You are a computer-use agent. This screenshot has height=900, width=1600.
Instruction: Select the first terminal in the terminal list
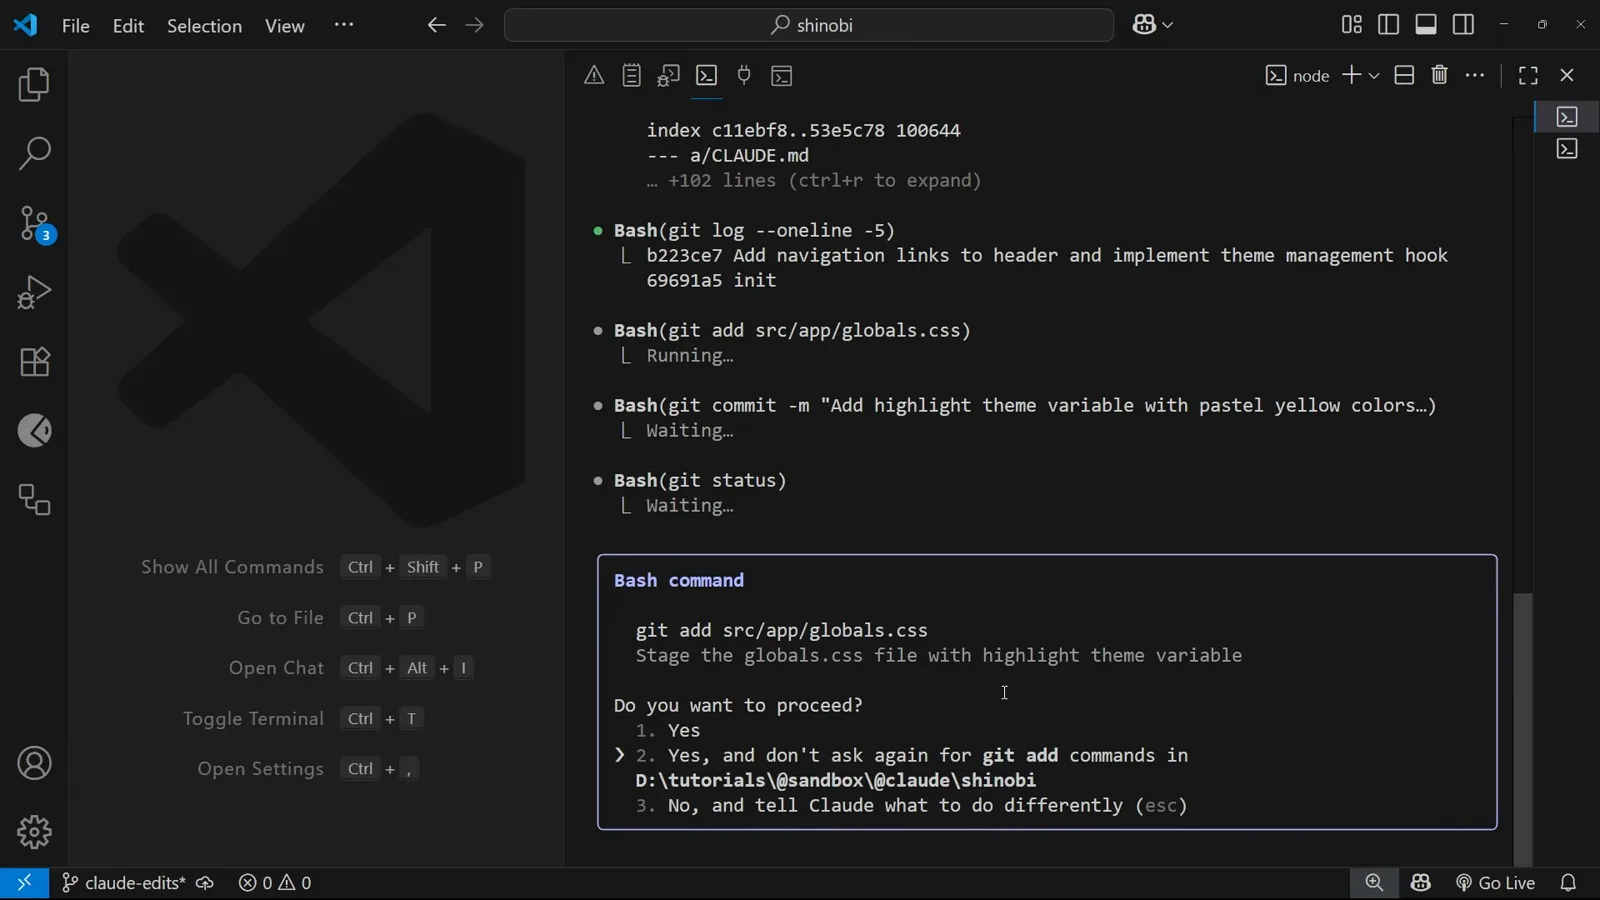click(x=1567, y=117)
